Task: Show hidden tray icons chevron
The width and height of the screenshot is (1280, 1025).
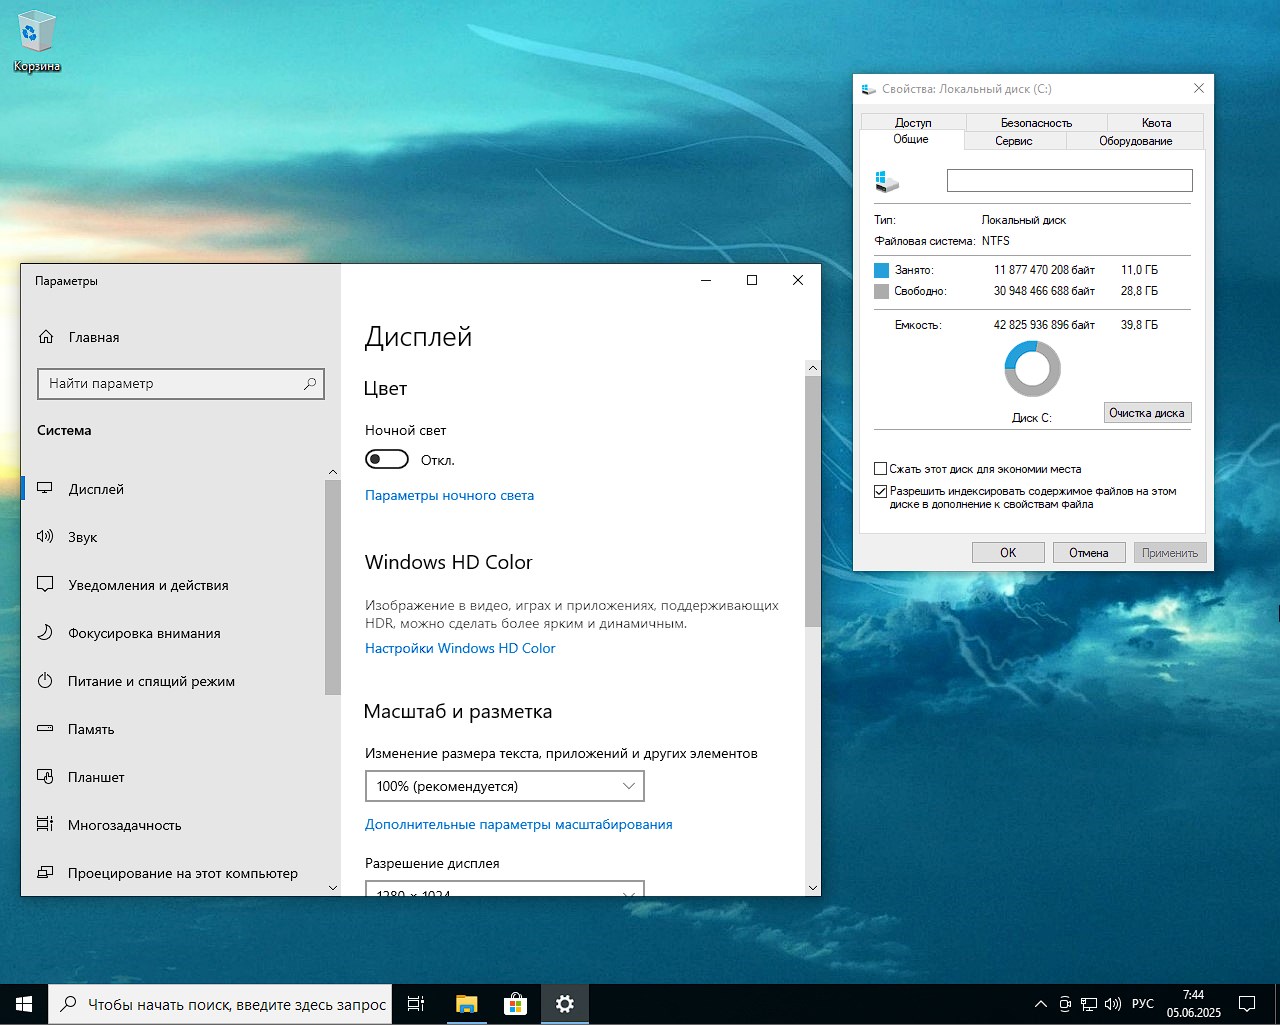Action: pyautogui.click(x=1041, y=1004)
